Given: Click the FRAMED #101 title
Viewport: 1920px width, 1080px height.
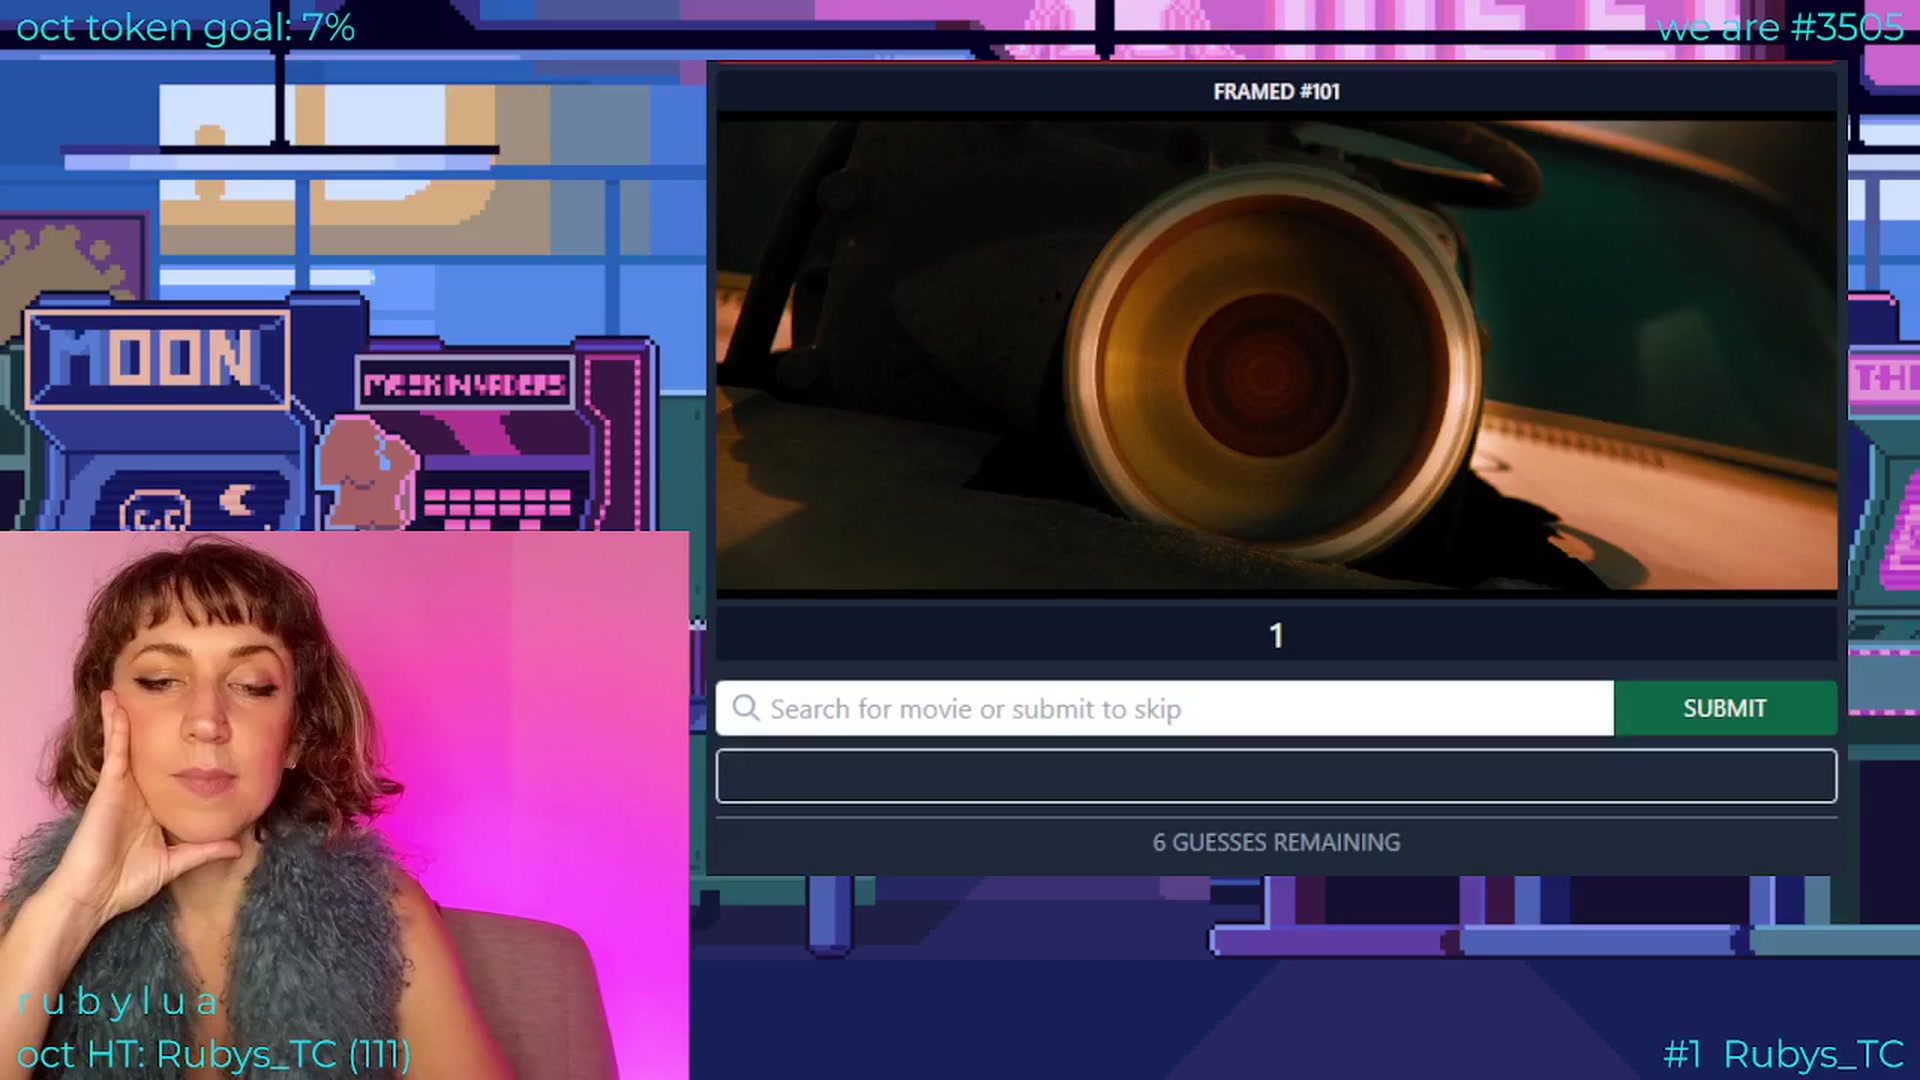Looking at the screenshot, I should pos(1276,92).
